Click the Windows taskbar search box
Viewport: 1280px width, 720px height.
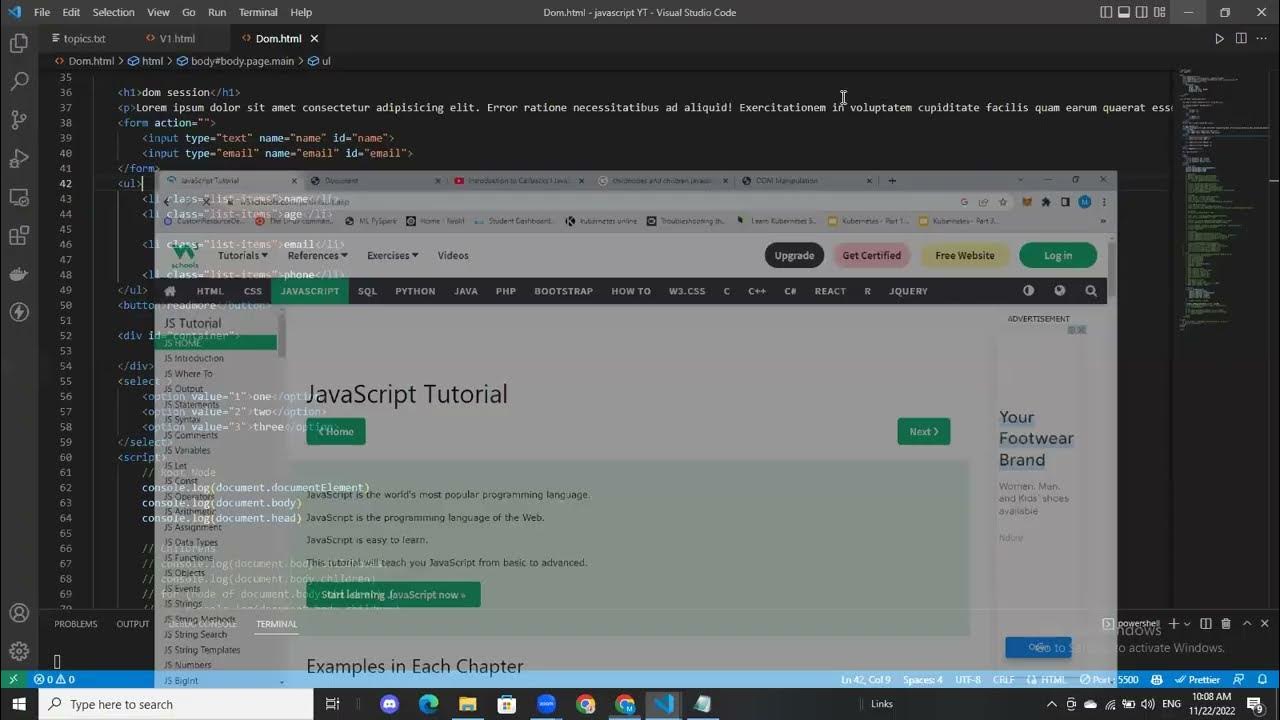(x=178, y=704)
